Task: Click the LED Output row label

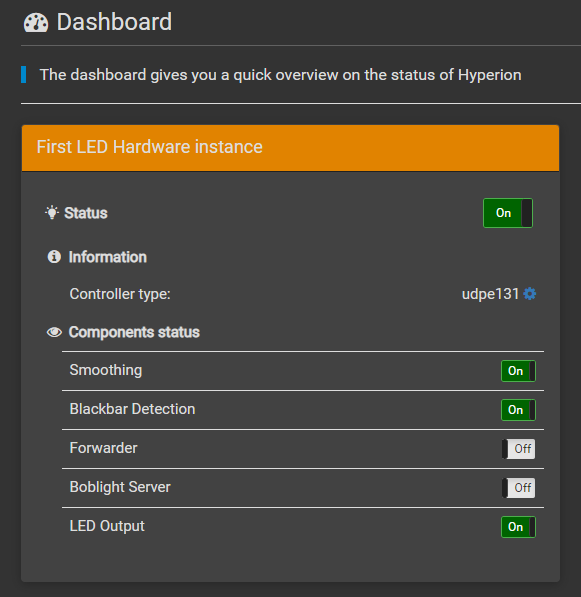Action: (x=107, y=526)
